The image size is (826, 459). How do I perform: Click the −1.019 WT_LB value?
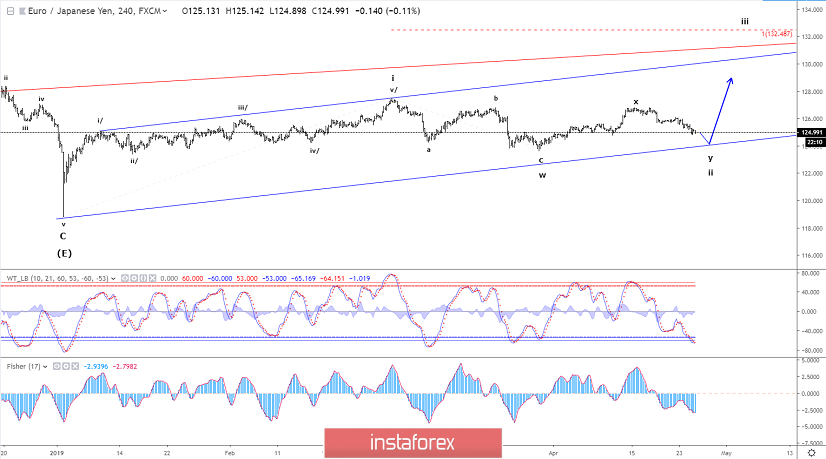(359, 278)
